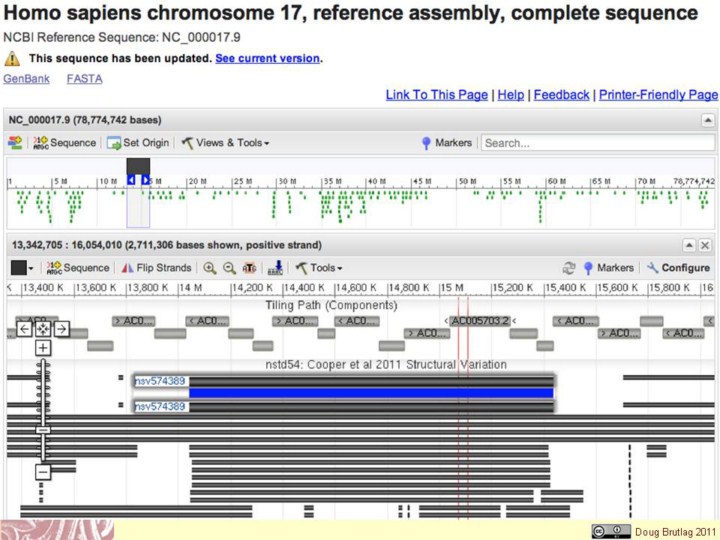Click the Configure button
This screenshot has height=540, width=720.
click(678, 268)
